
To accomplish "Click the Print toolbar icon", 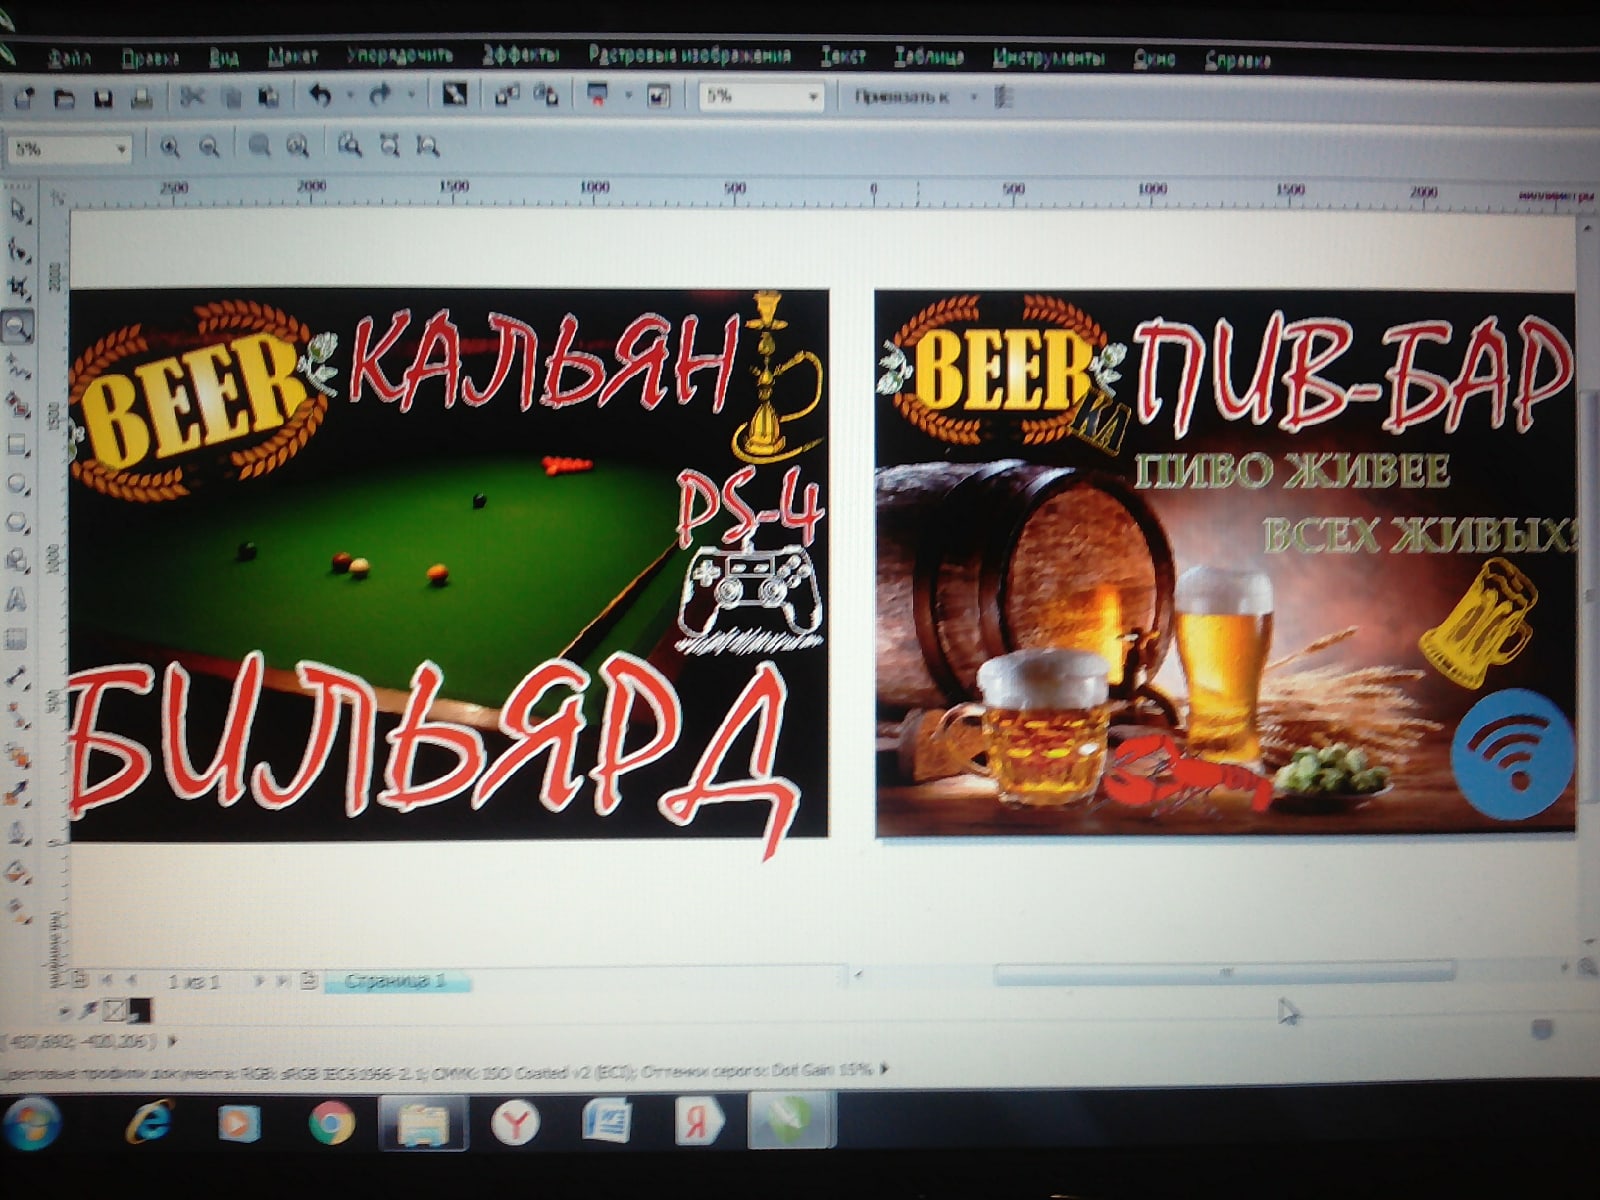I will click(x=141, y=98).
